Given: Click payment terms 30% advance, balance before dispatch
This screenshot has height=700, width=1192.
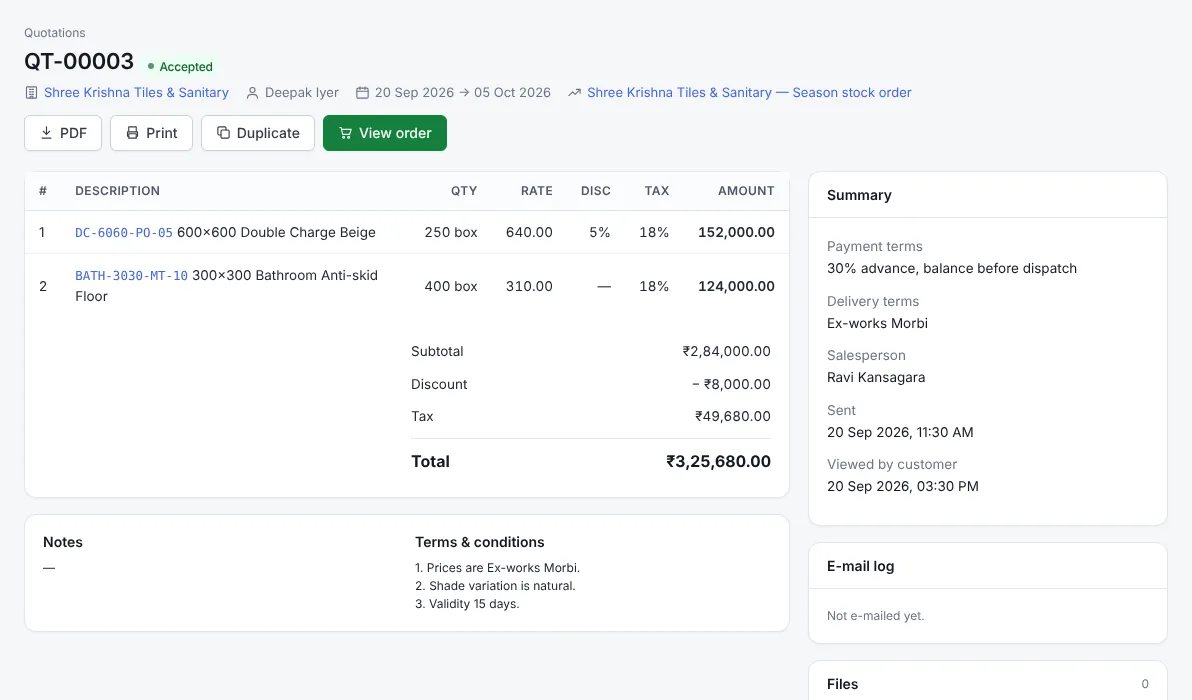Looking at the screenshot, I should coord(952,268).
